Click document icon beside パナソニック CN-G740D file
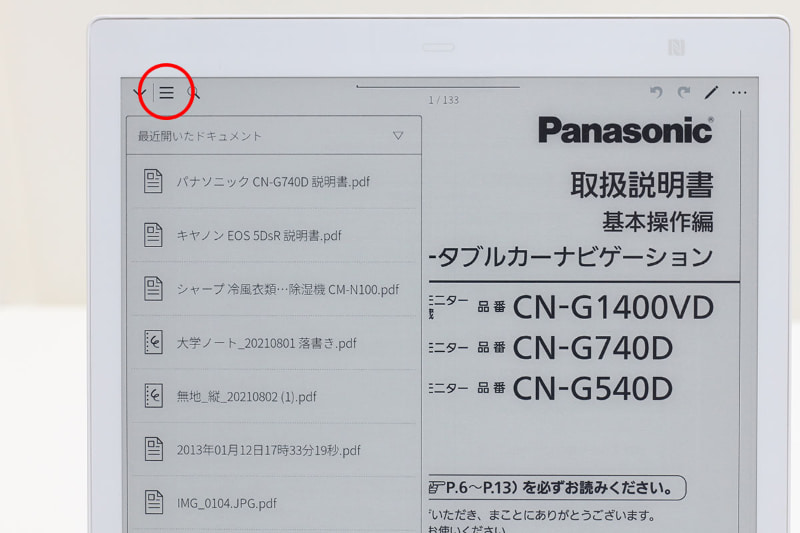Screen dimensions: 800x533 coord(153,181)
